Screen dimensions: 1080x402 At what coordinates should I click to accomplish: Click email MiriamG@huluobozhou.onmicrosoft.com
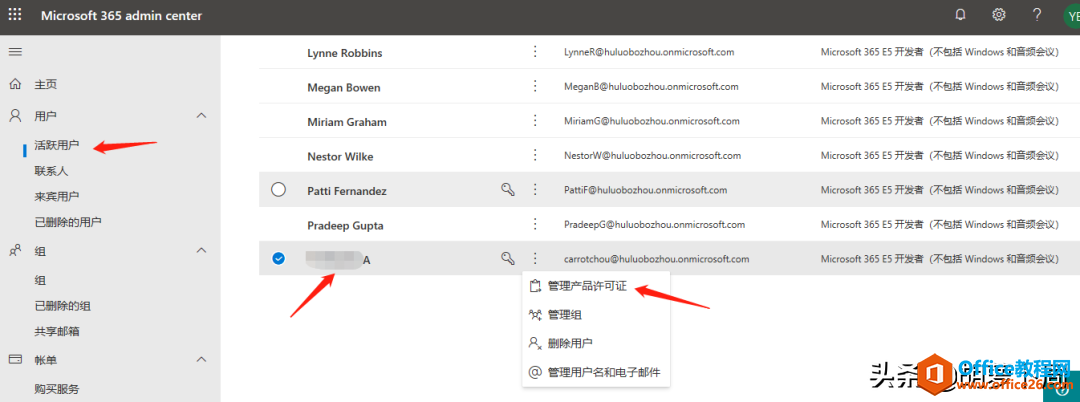click(x=652, y=121)
